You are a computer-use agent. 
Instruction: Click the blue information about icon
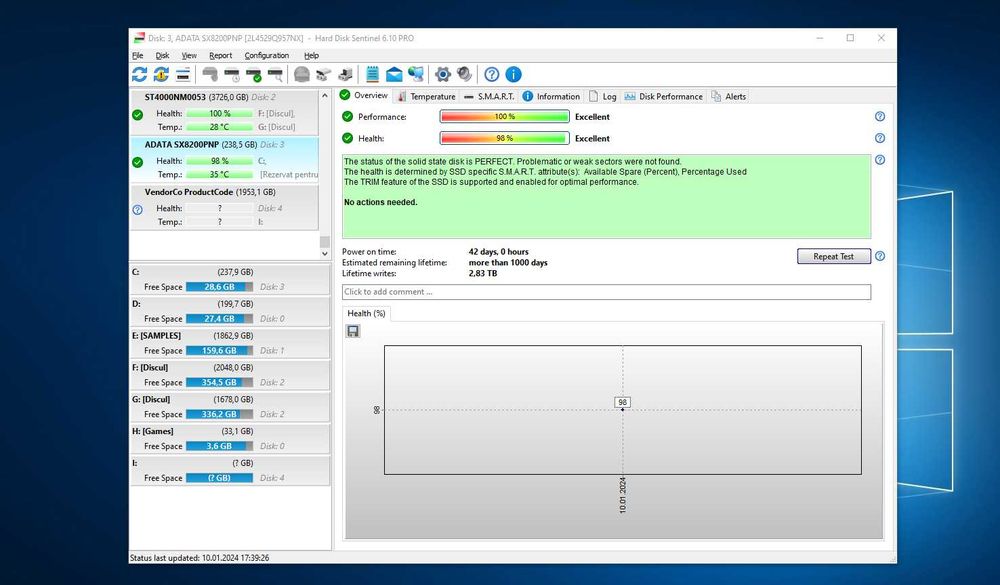[x=513, y=75]
